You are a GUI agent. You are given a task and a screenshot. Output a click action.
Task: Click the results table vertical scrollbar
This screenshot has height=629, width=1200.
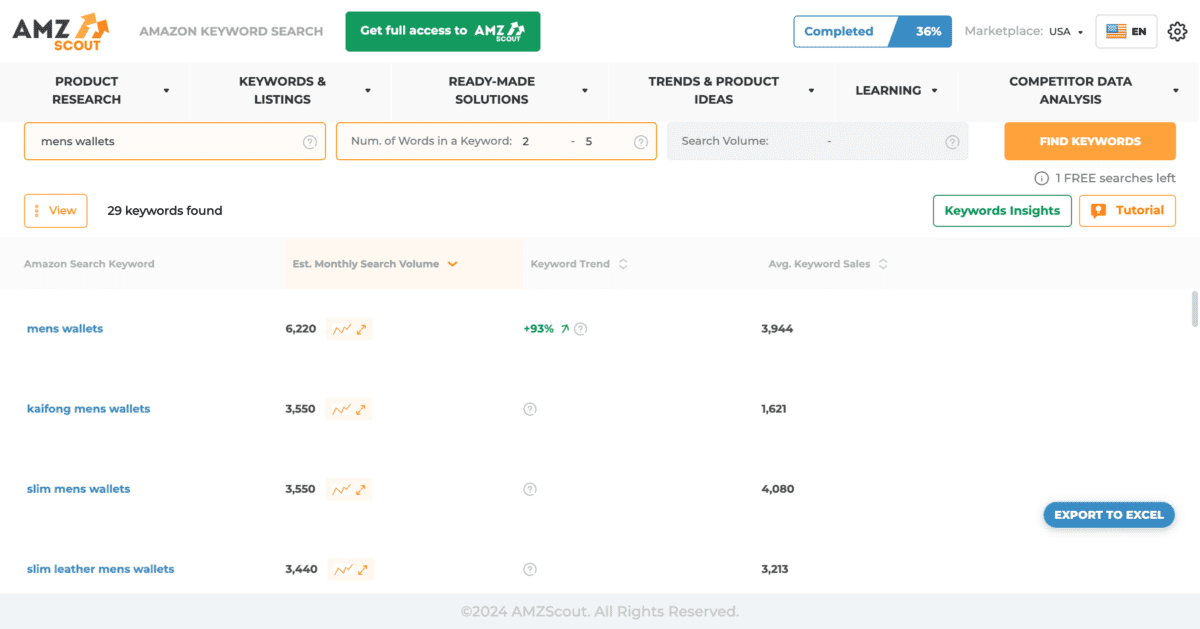[x=1194, y=309]
